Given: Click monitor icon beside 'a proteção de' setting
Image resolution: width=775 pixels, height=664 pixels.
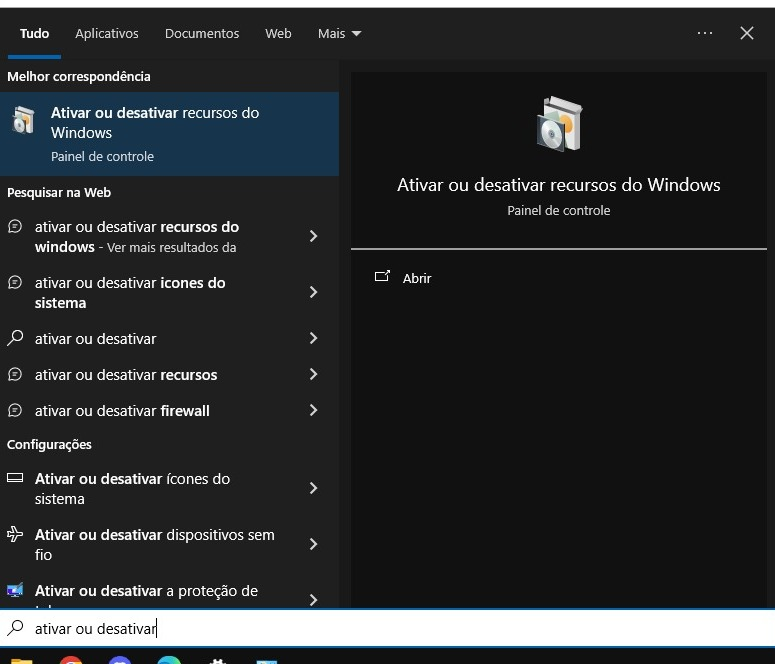Looking at the screenshot, I should tap(15, 590).
